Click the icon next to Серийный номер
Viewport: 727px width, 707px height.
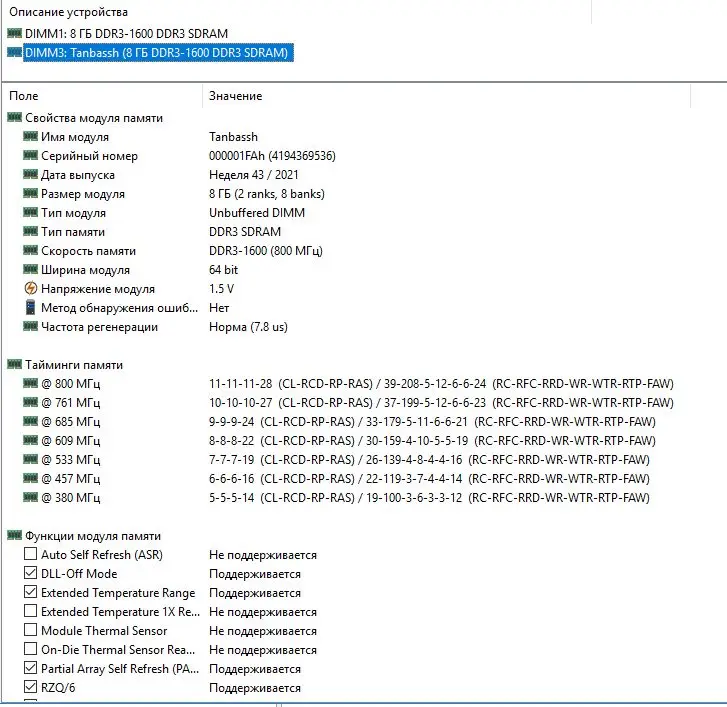click(x=30, y=155)
